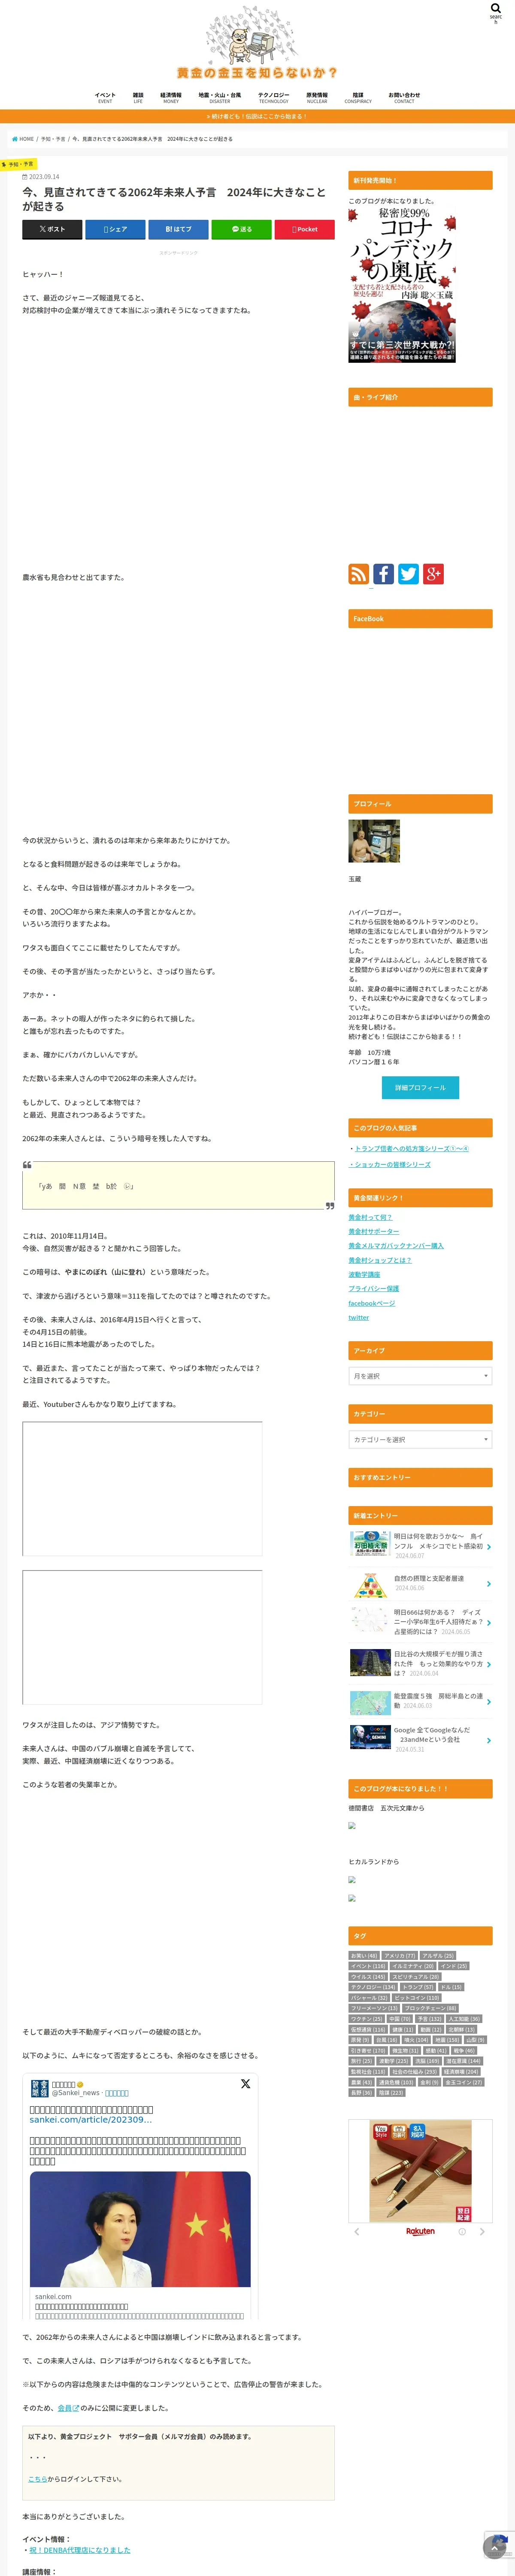This screenshot has height=2576, width=515.
Task: Click the arrow beside 能登震度５強 entry
Action: point(488,1701)
